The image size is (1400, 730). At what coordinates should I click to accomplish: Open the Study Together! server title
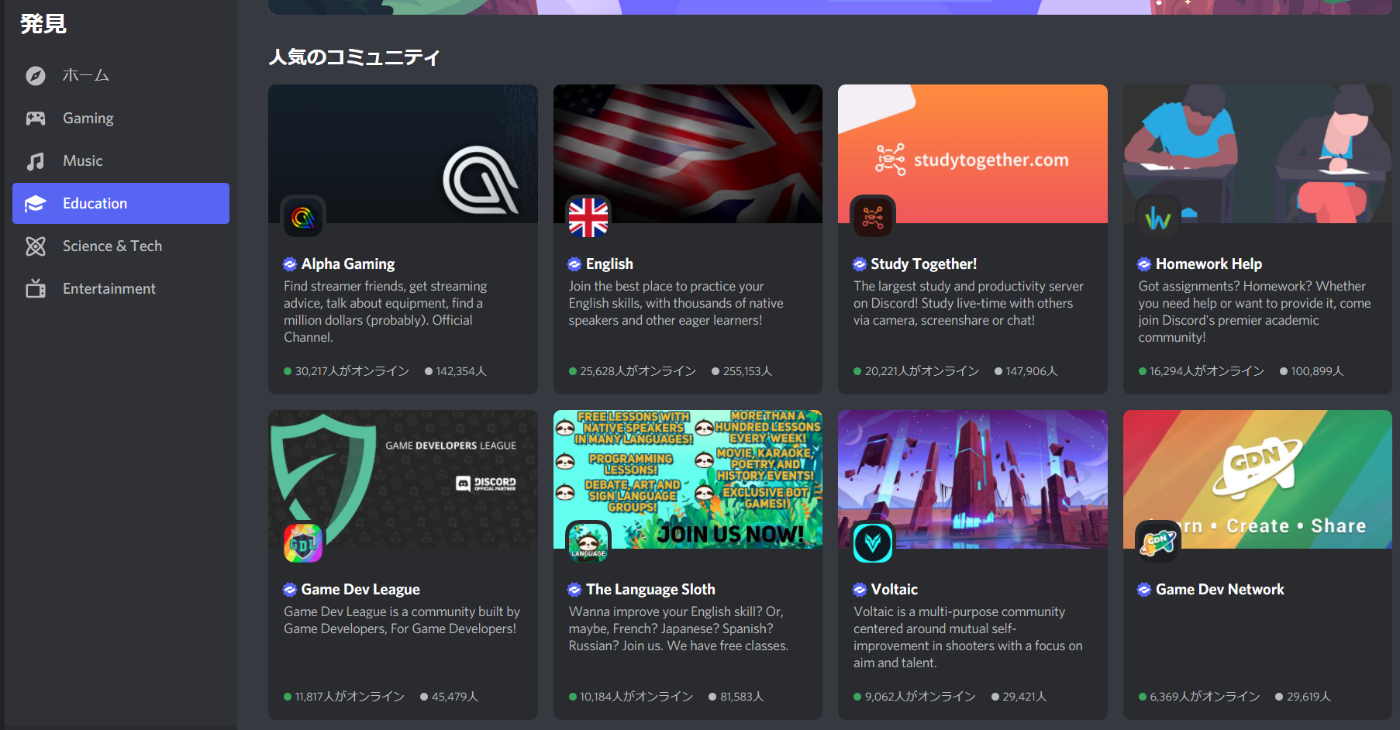[x=924, y=264]
